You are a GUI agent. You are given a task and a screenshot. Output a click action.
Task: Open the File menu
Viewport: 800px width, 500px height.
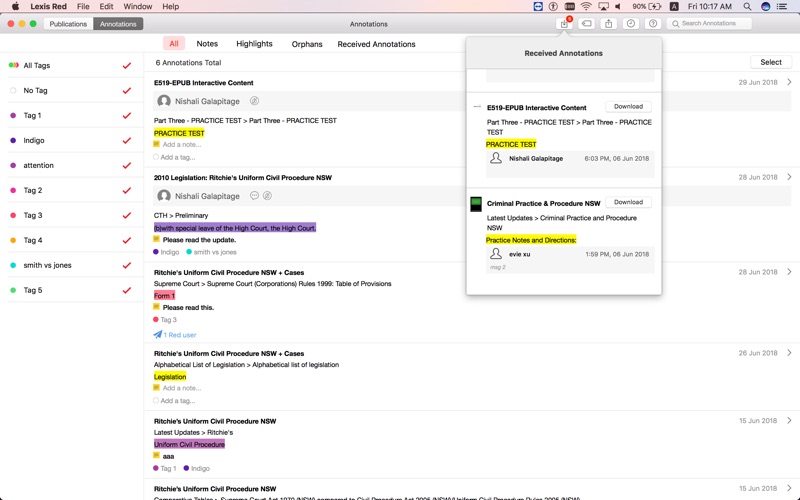pyautogui.click(x=83, y=7)
